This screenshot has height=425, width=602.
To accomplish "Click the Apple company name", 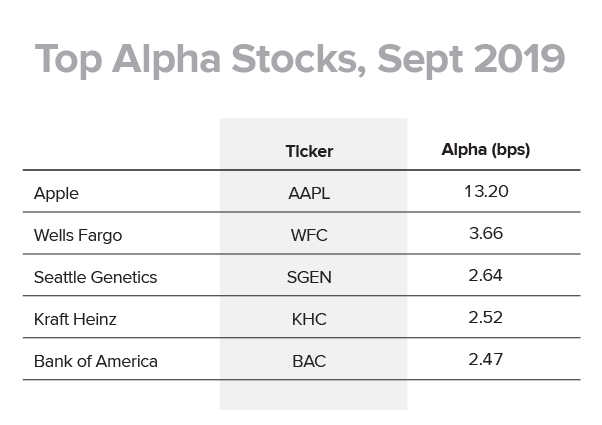I will pos(56,193).
